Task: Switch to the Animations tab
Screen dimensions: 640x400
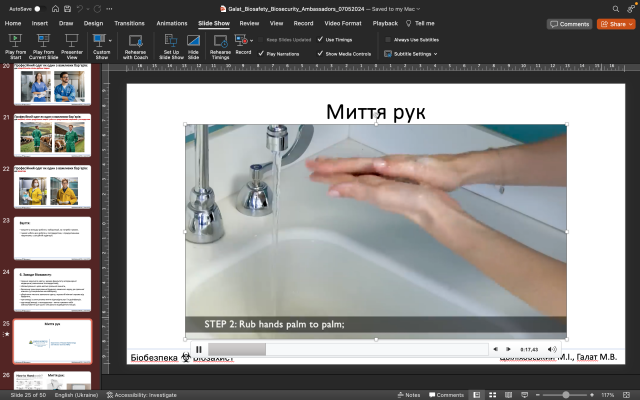Action: point(171,22)
